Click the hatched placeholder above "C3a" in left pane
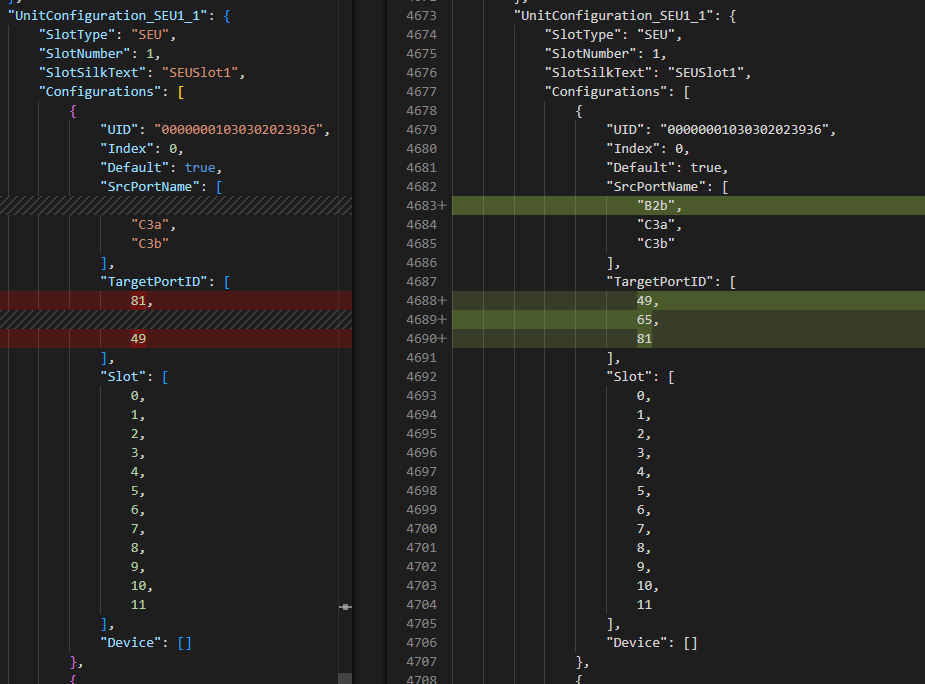Image resolution: width=925 pixels, height=684 pixels. [x=175, y=205]
